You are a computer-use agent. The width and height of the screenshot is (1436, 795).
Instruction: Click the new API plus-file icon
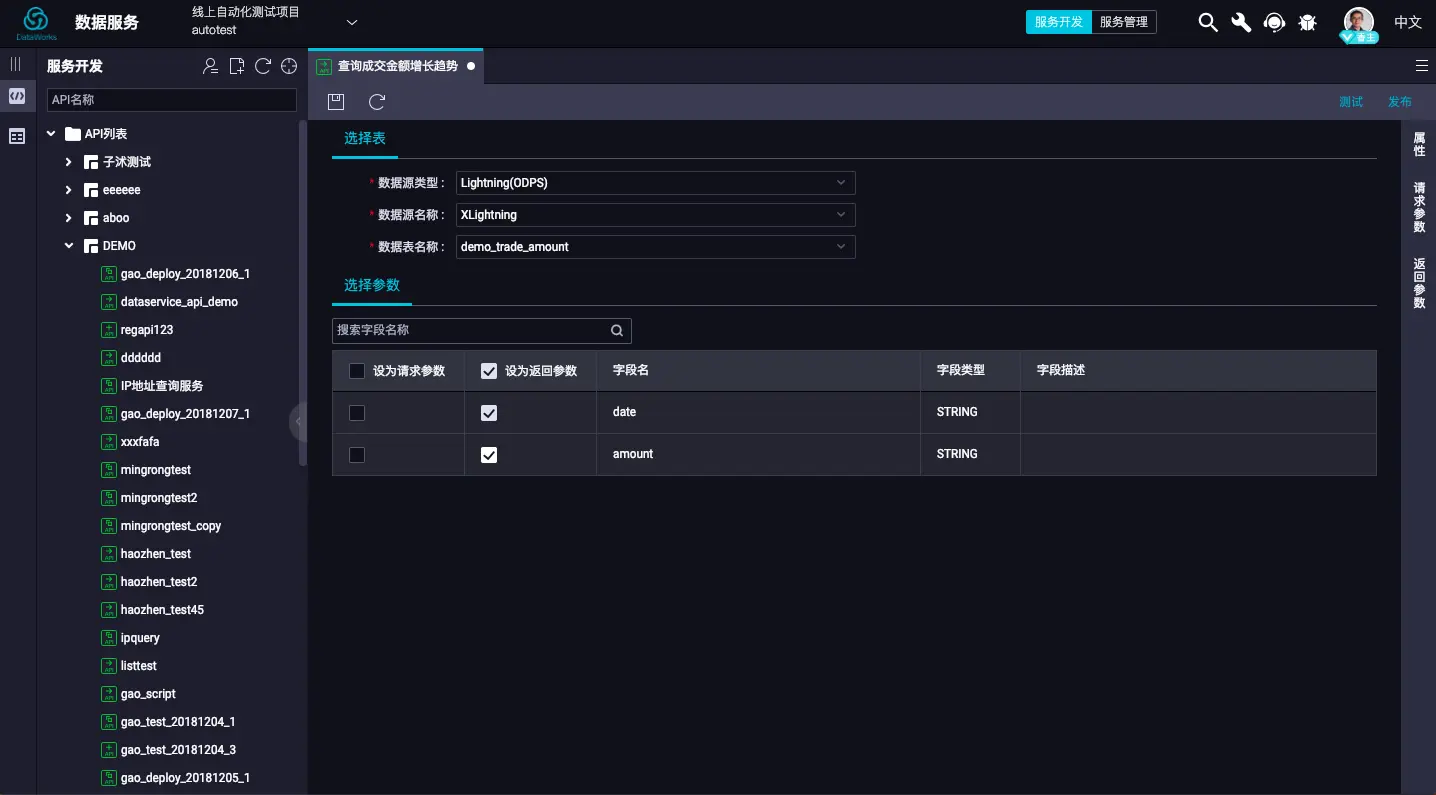click(x=237, y=66)
